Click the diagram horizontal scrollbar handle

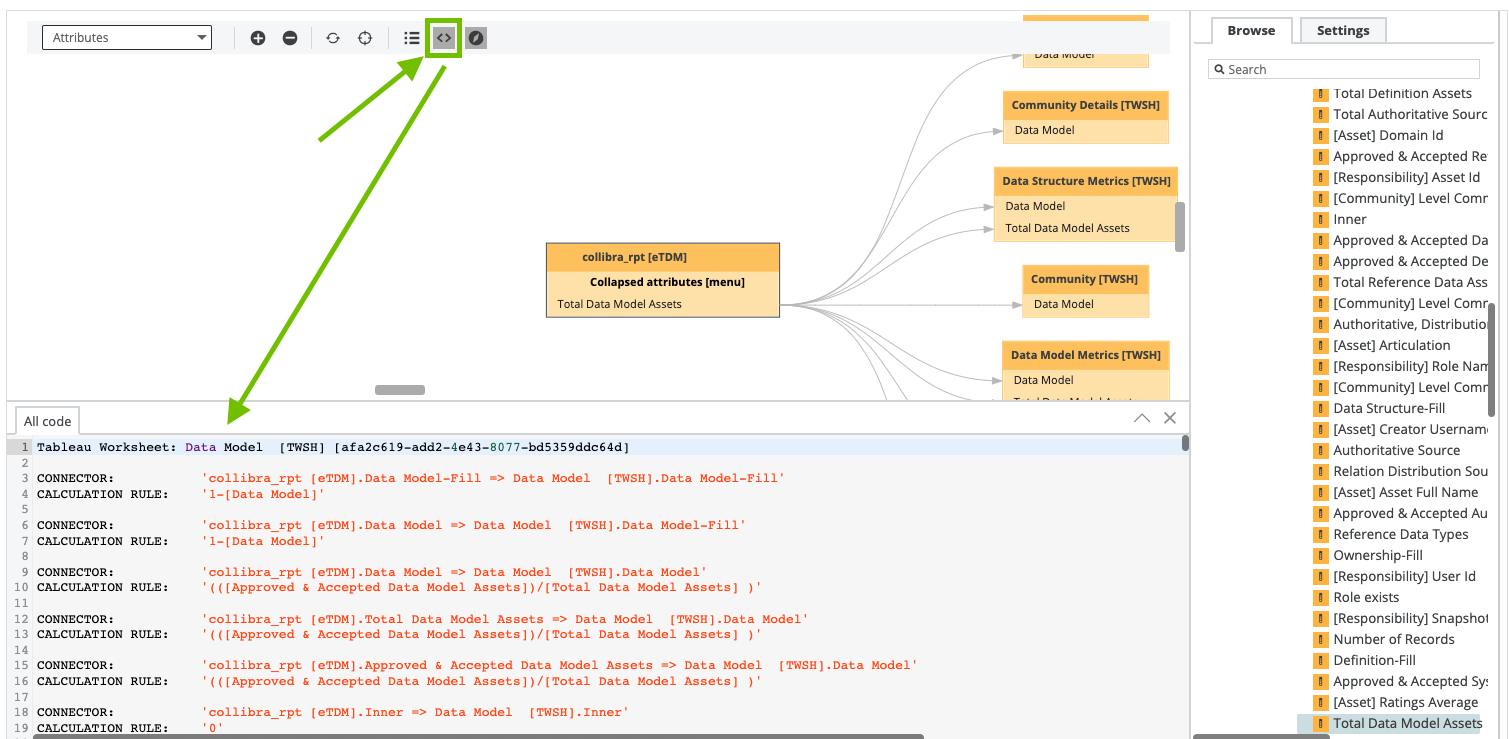coord(400,390)
